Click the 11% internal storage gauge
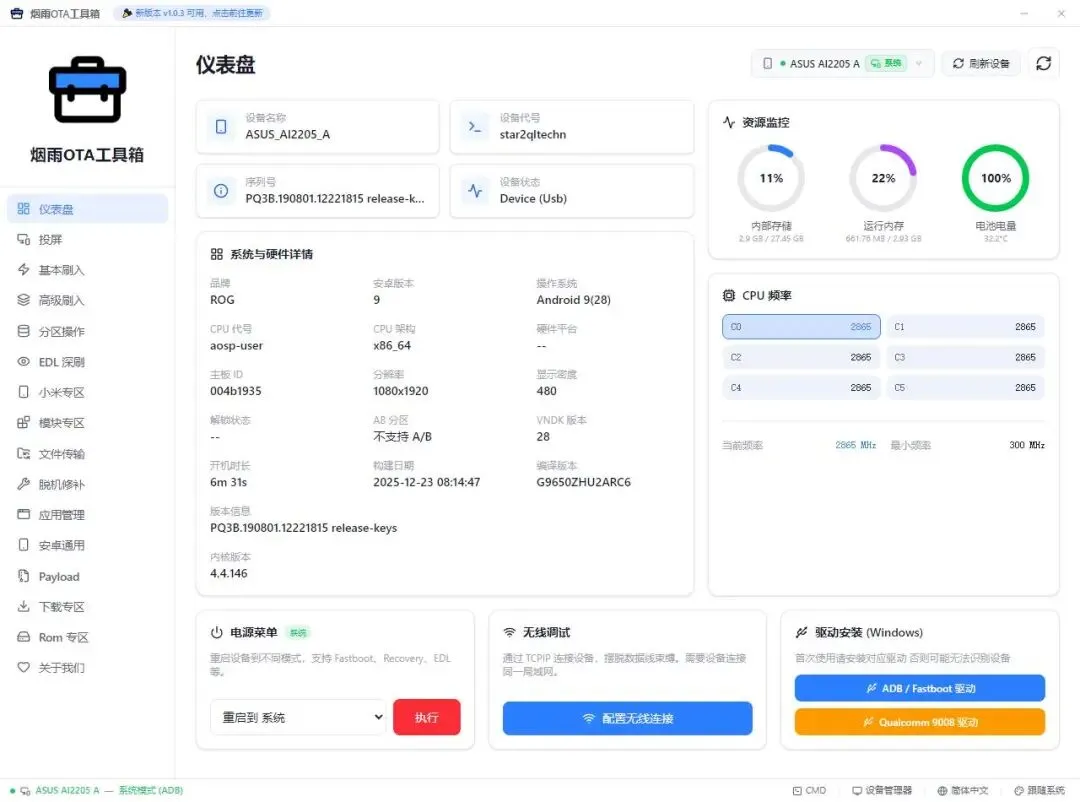The width and height of the screenshot is (1080, 802). click(x=771, y=178)
